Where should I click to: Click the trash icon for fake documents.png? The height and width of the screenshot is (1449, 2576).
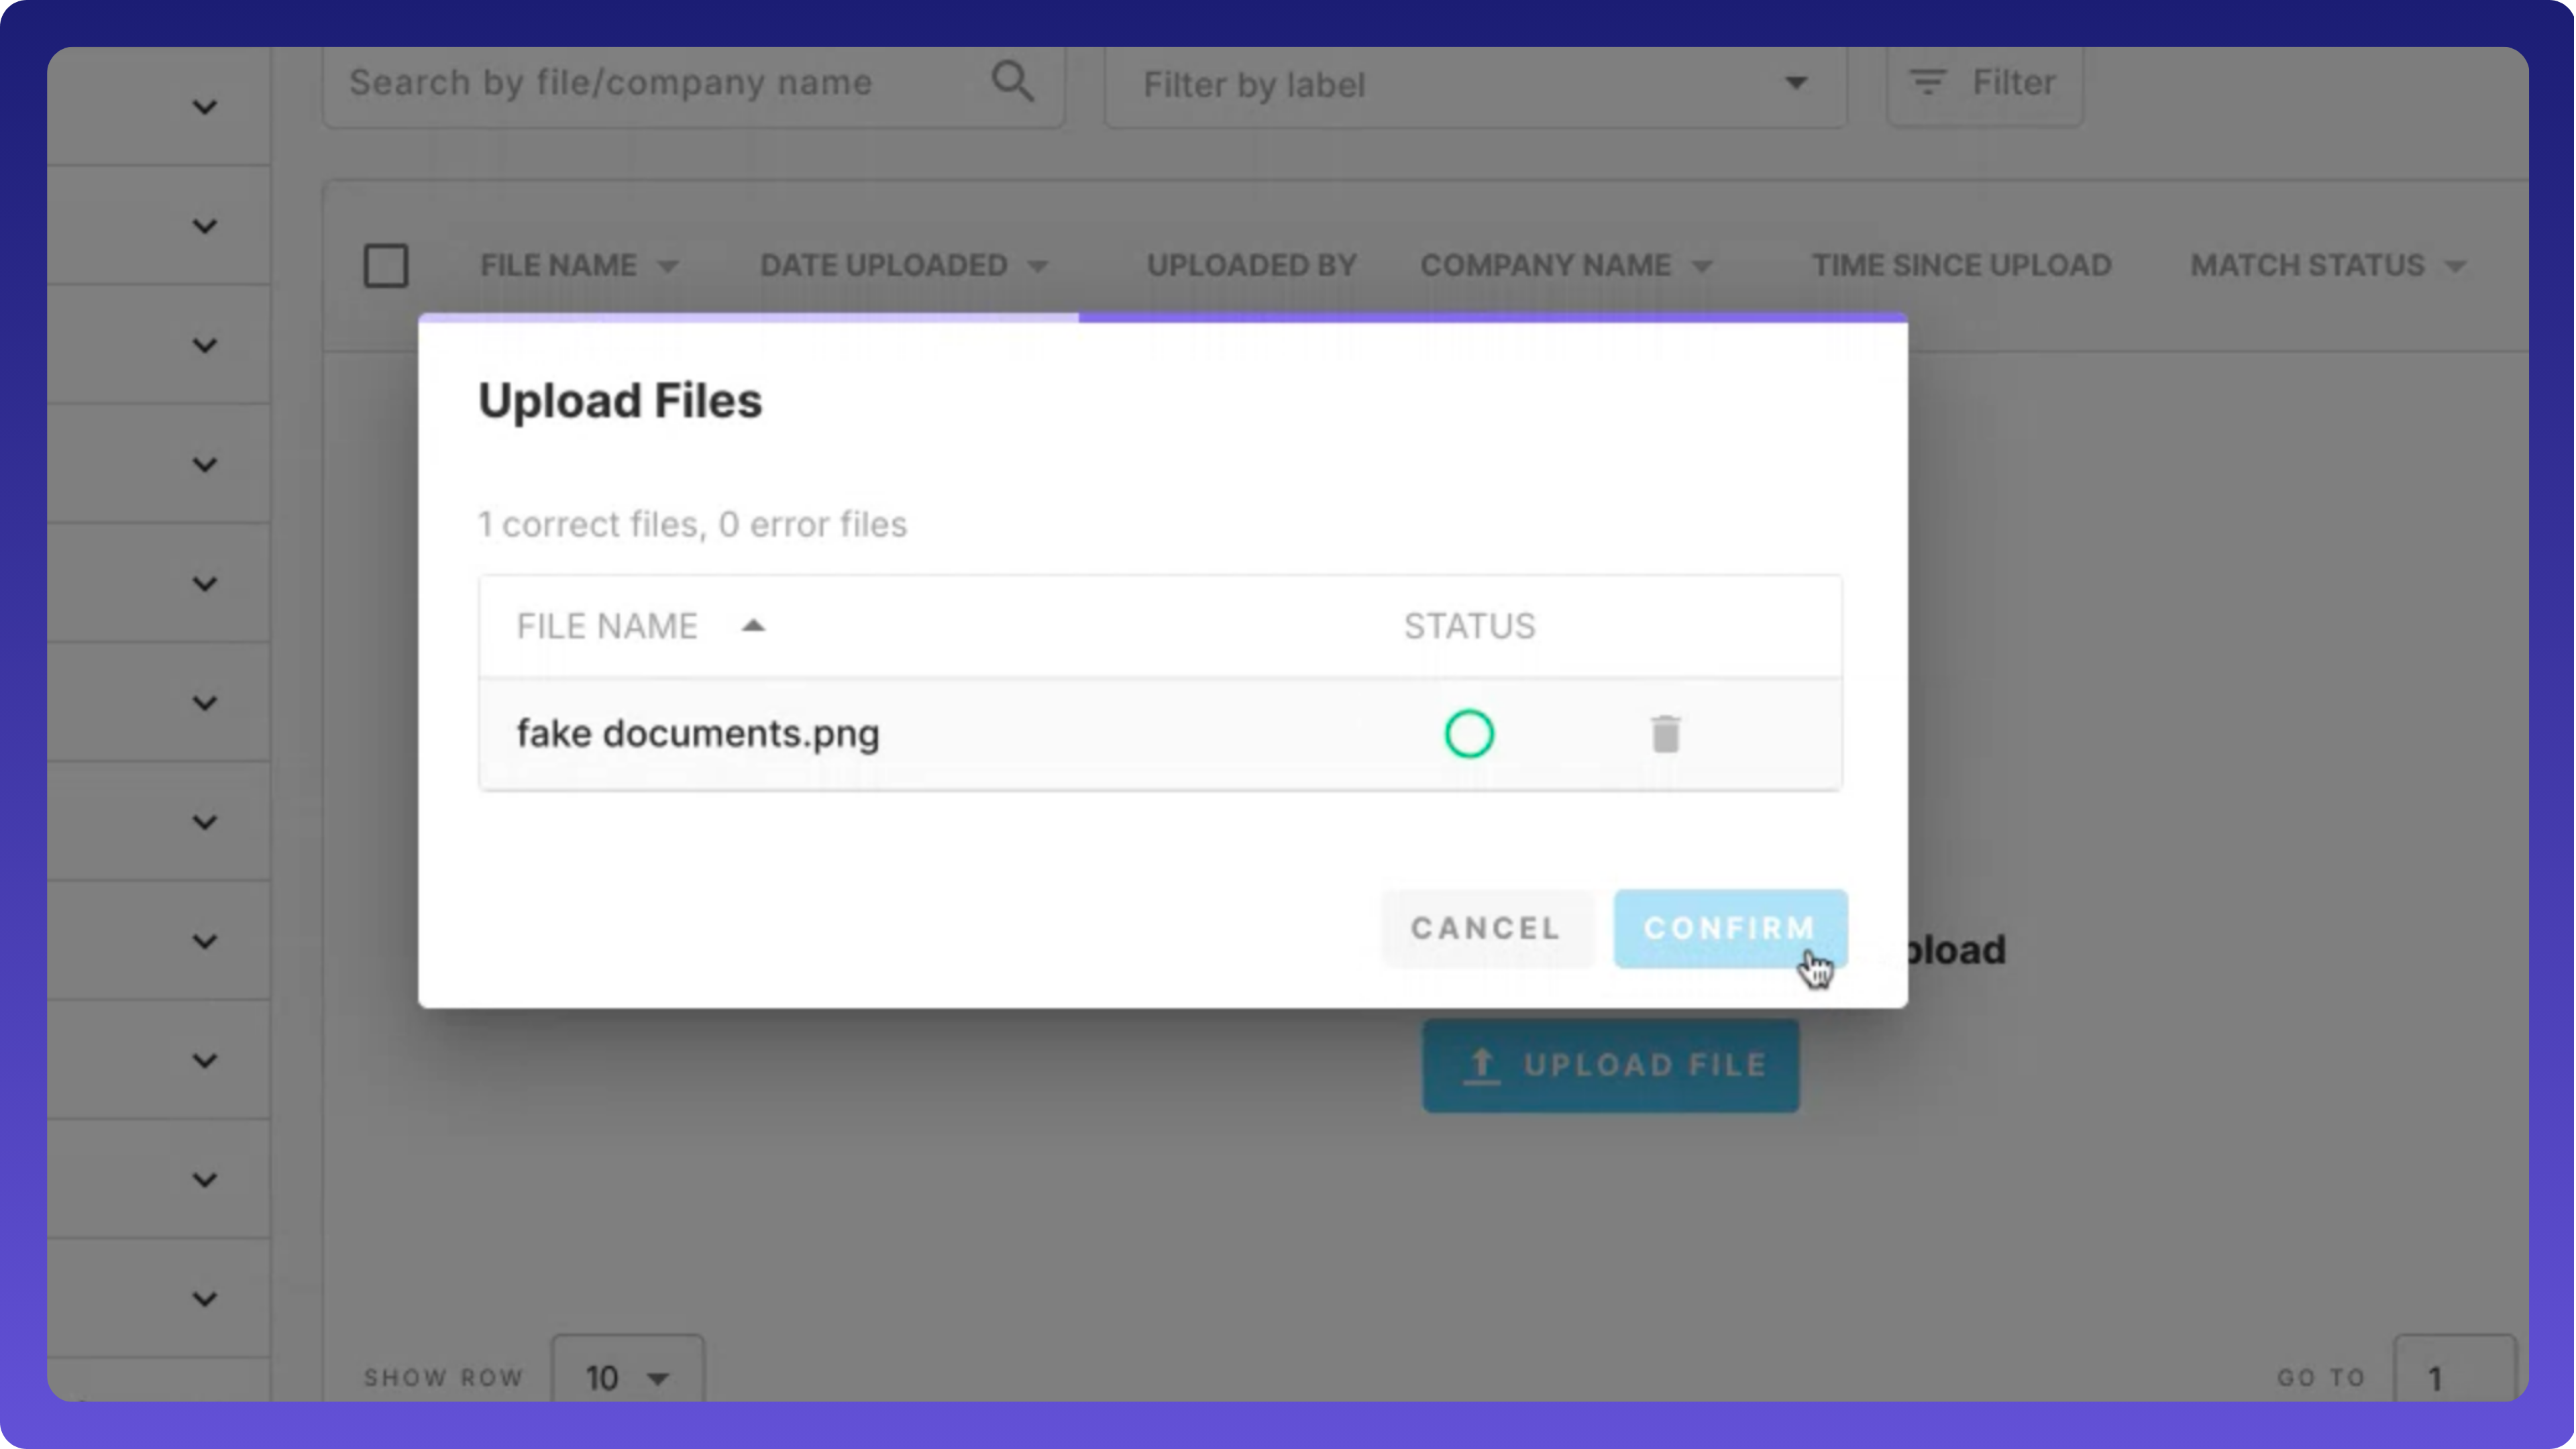tap(1665, 734)
